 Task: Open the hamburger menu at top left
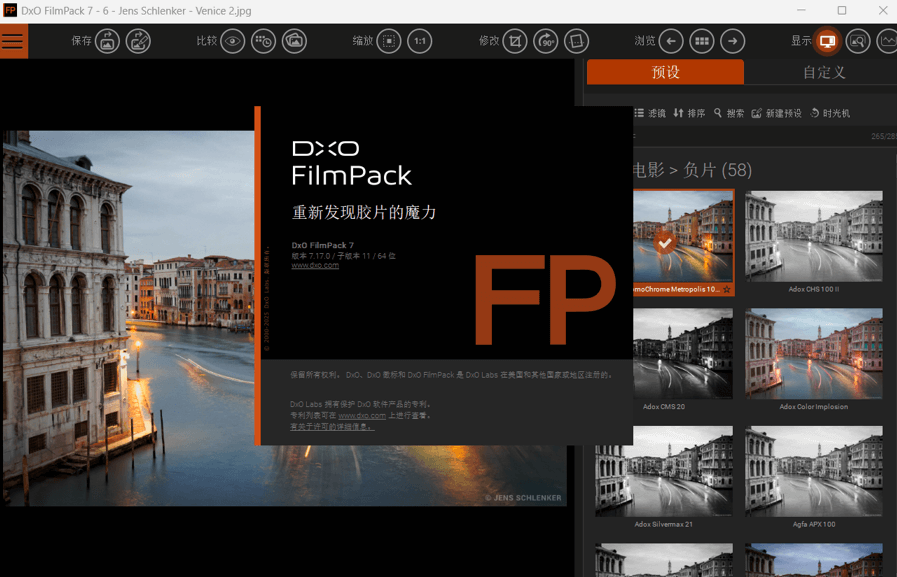click(x=14, y=41)
